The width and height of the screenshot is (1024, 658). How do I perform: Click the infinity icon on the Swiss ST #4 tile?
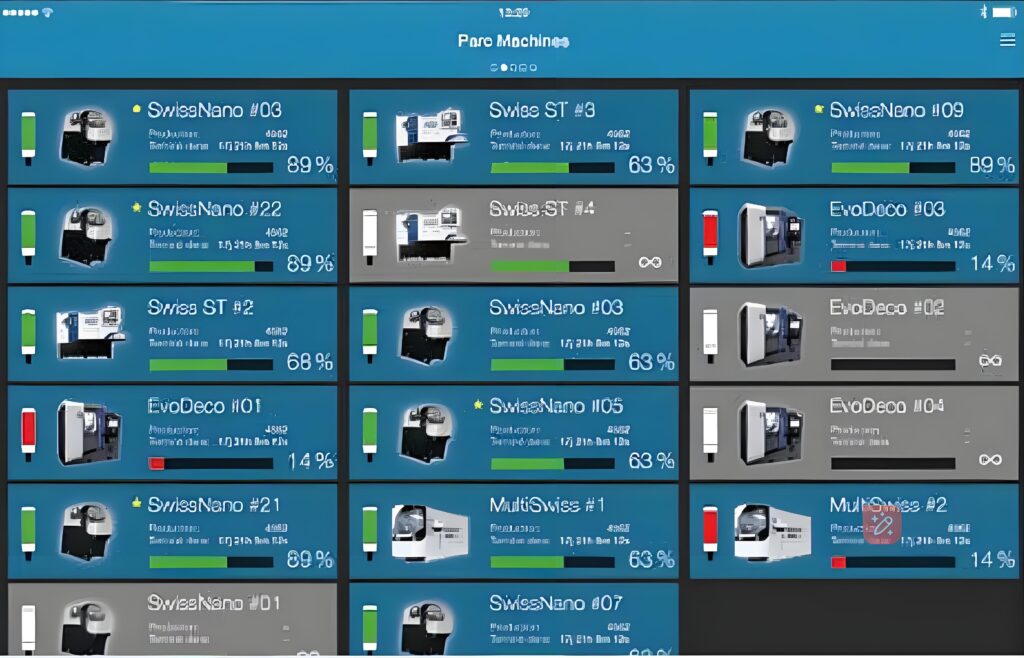coord(650,262)
